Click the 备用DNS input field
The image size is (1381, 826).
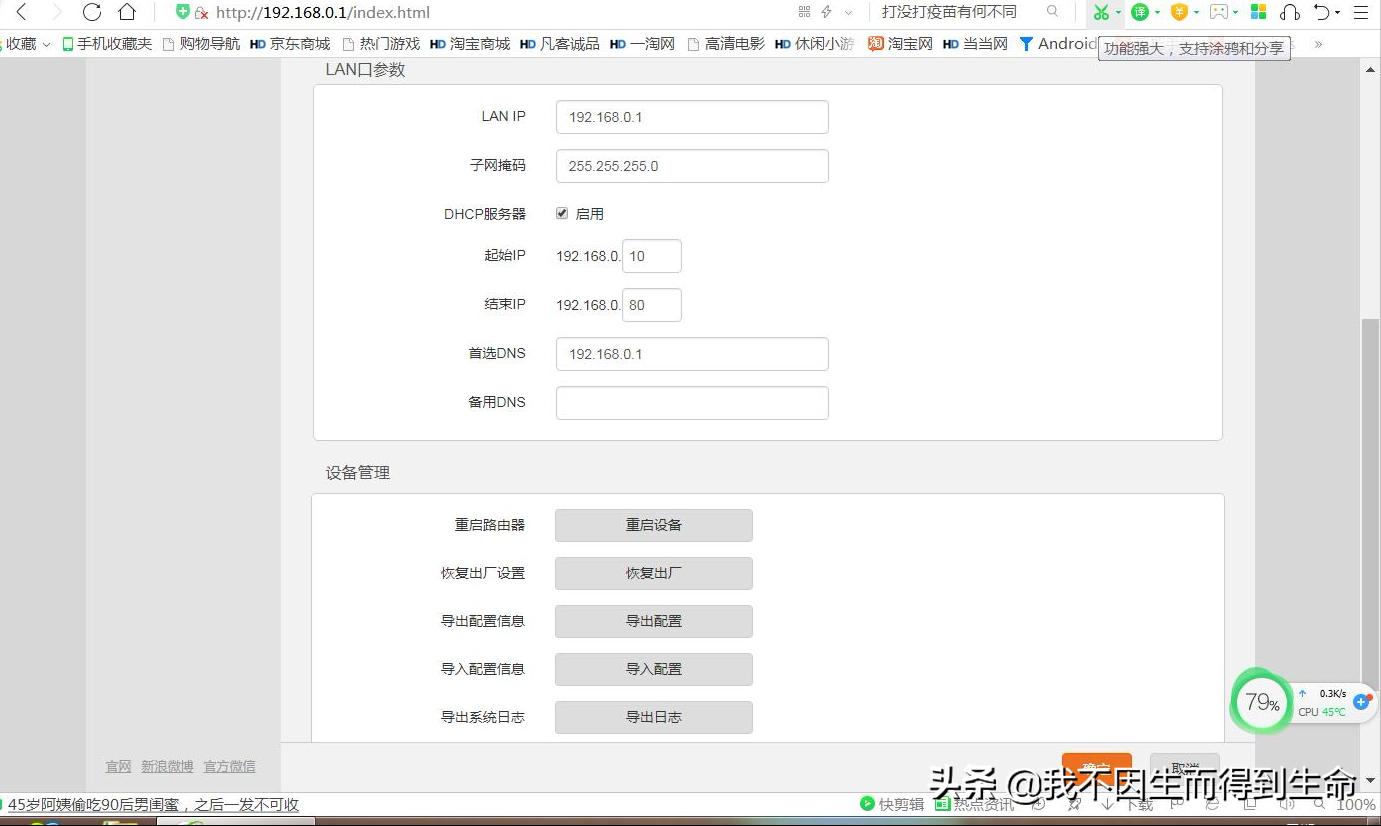click(x=692, y=402)
